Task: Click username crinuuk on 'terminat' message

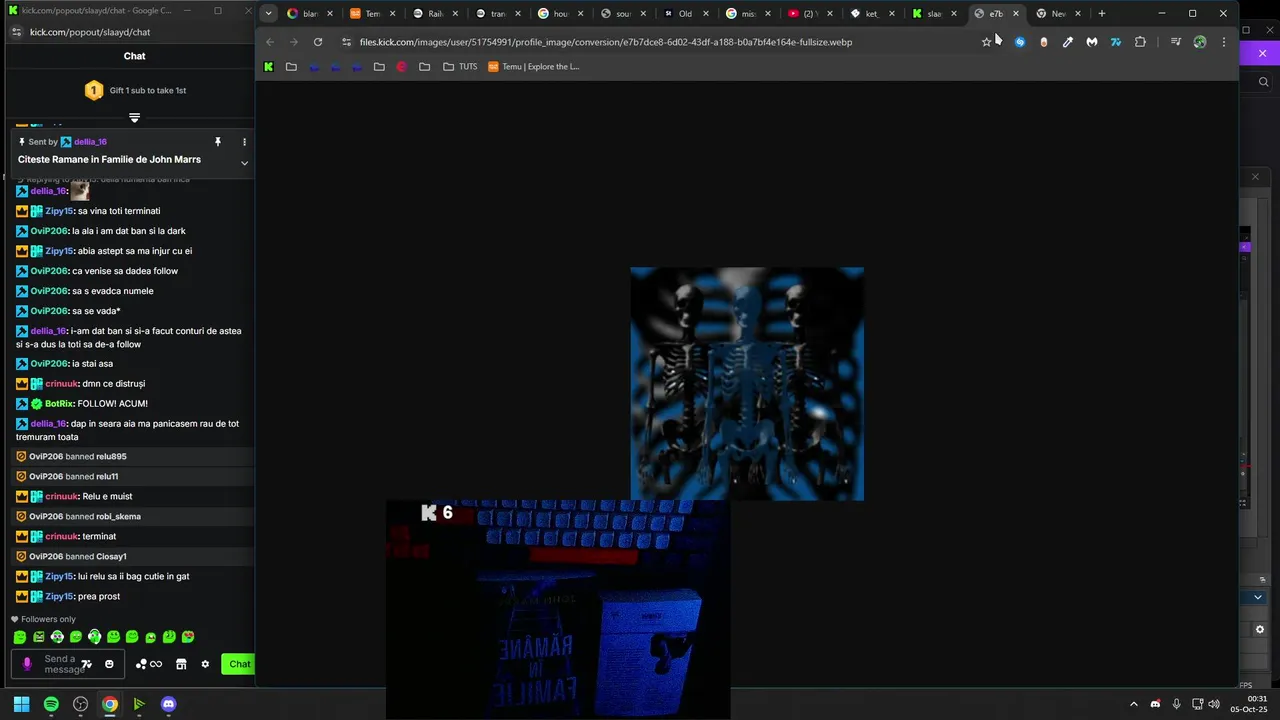Action: (62, 536)
